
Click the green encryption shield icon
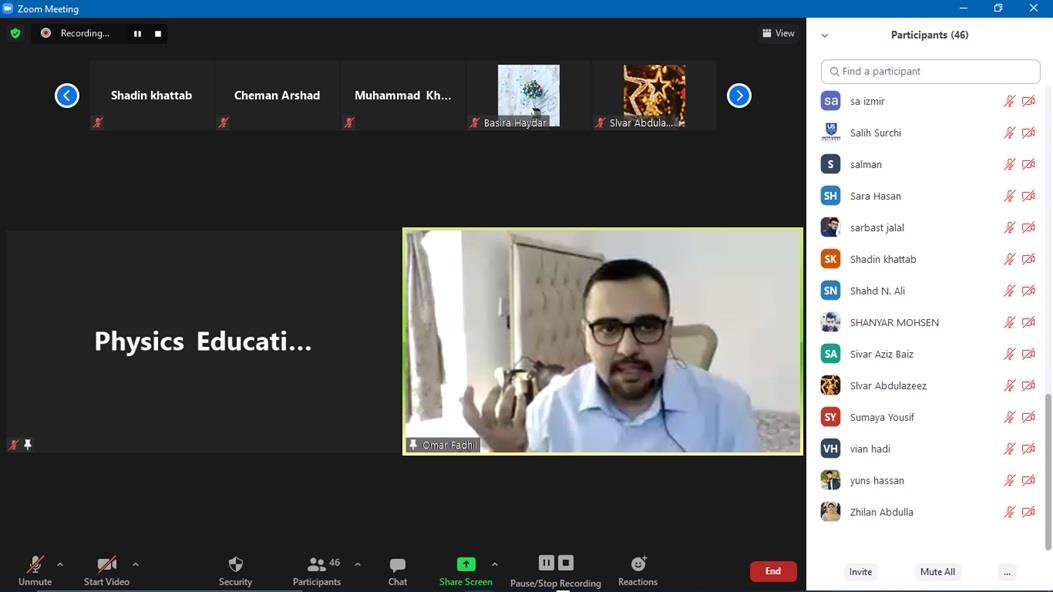(x=15, y=33)
